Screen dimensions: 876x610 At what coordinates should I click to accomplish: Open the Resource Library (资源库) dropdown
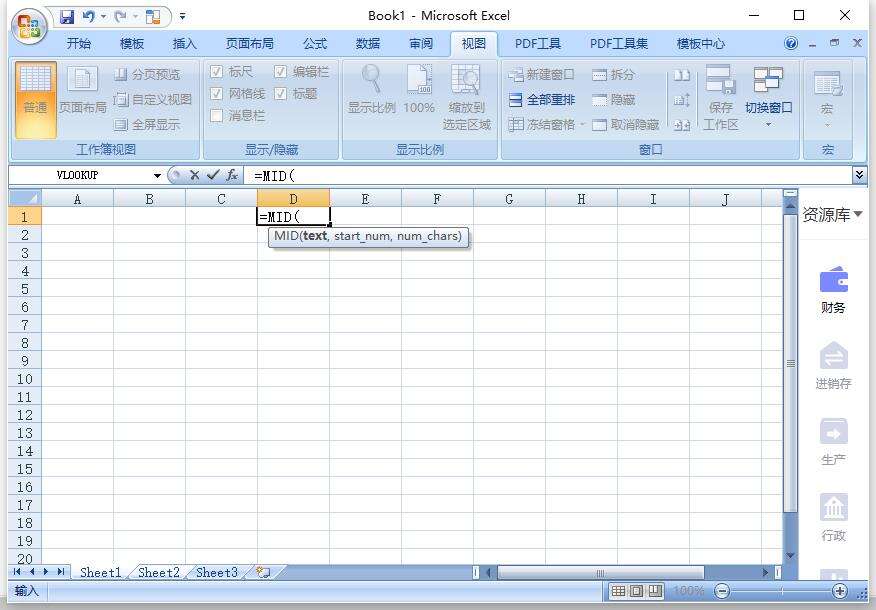click(832, 214)
